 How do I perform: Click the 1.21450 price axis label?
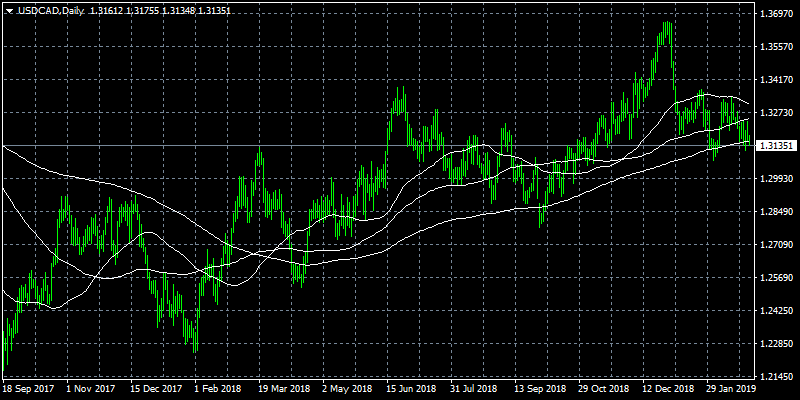coord(776,377)
